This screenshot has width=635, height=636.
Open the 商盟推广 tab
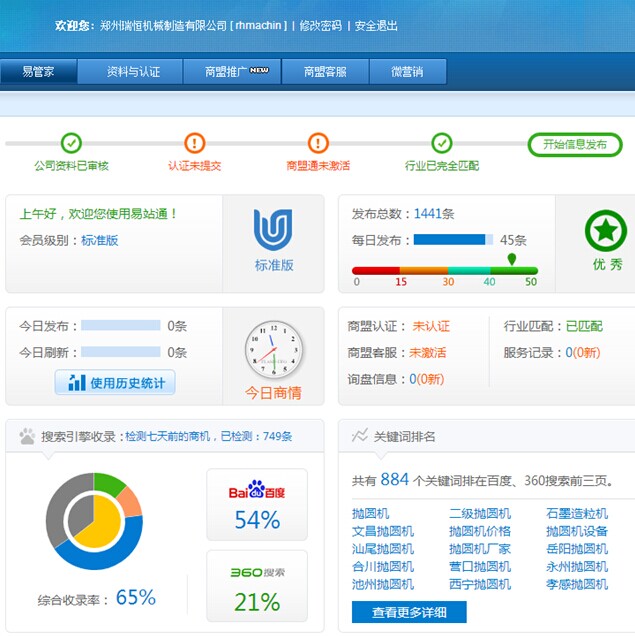[236, 72]
